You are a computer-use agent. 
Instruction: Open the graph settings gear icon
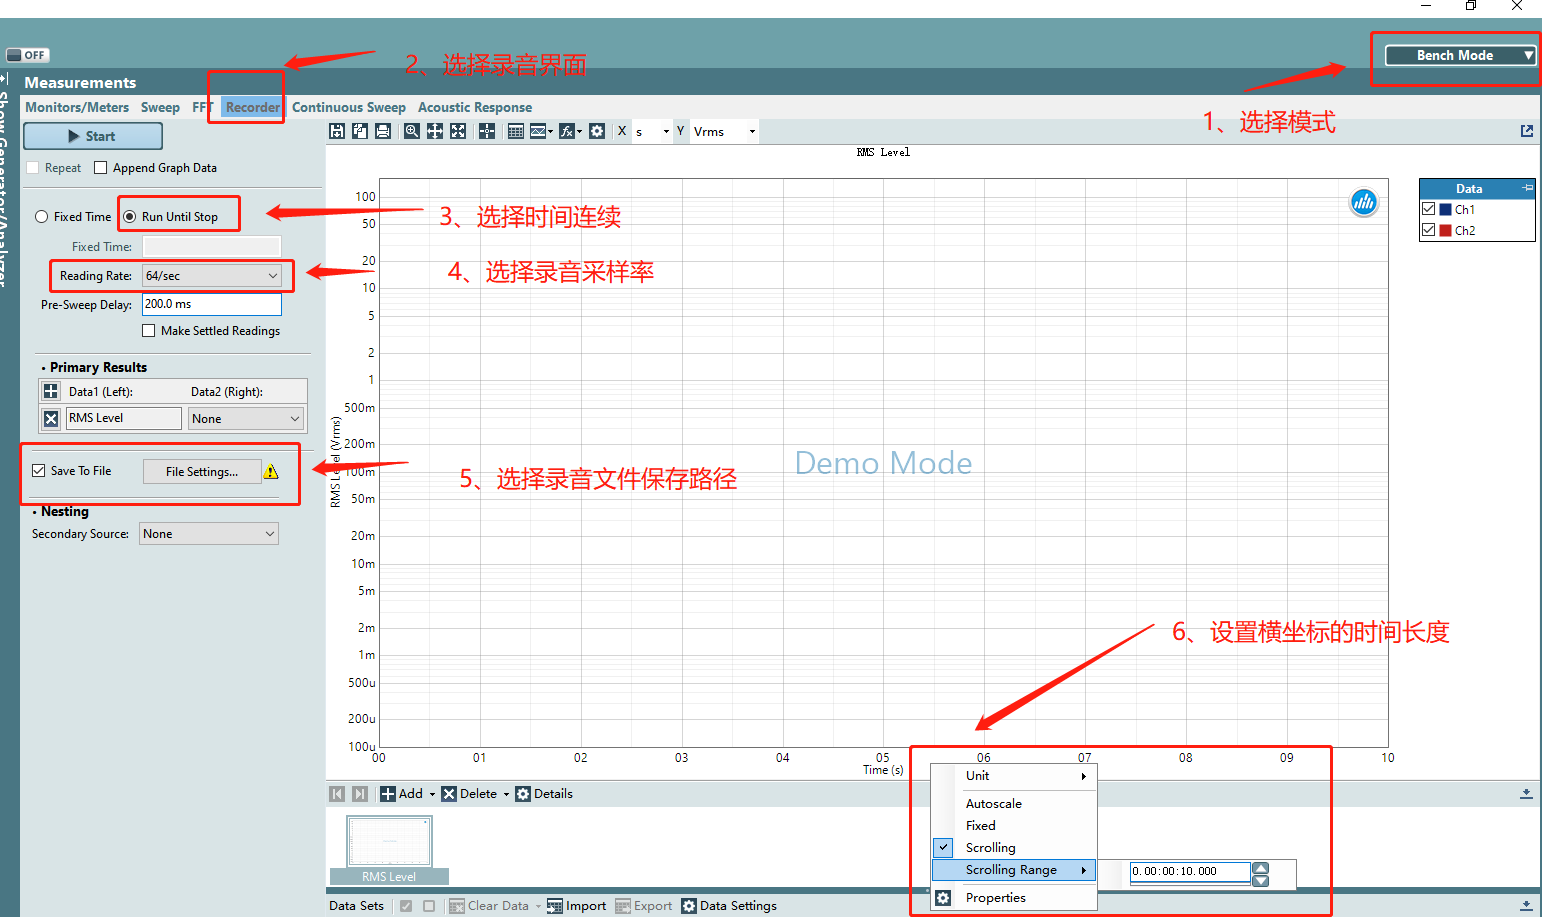(x=597, y=131)
